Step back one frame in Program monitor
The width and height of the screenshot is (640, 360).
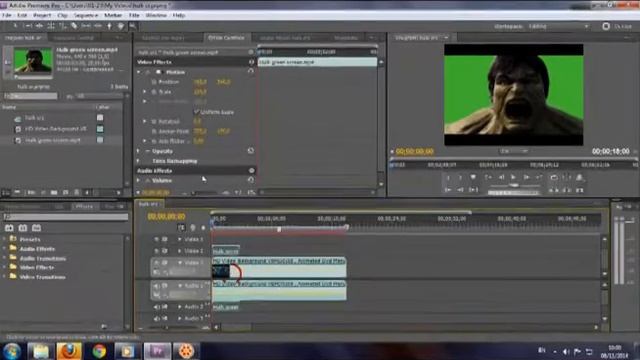pyautogui.click(x=501, y=177)
